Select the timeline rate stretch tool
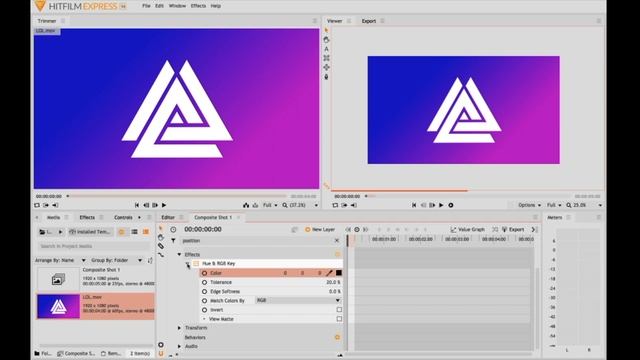 coord(161,255)
